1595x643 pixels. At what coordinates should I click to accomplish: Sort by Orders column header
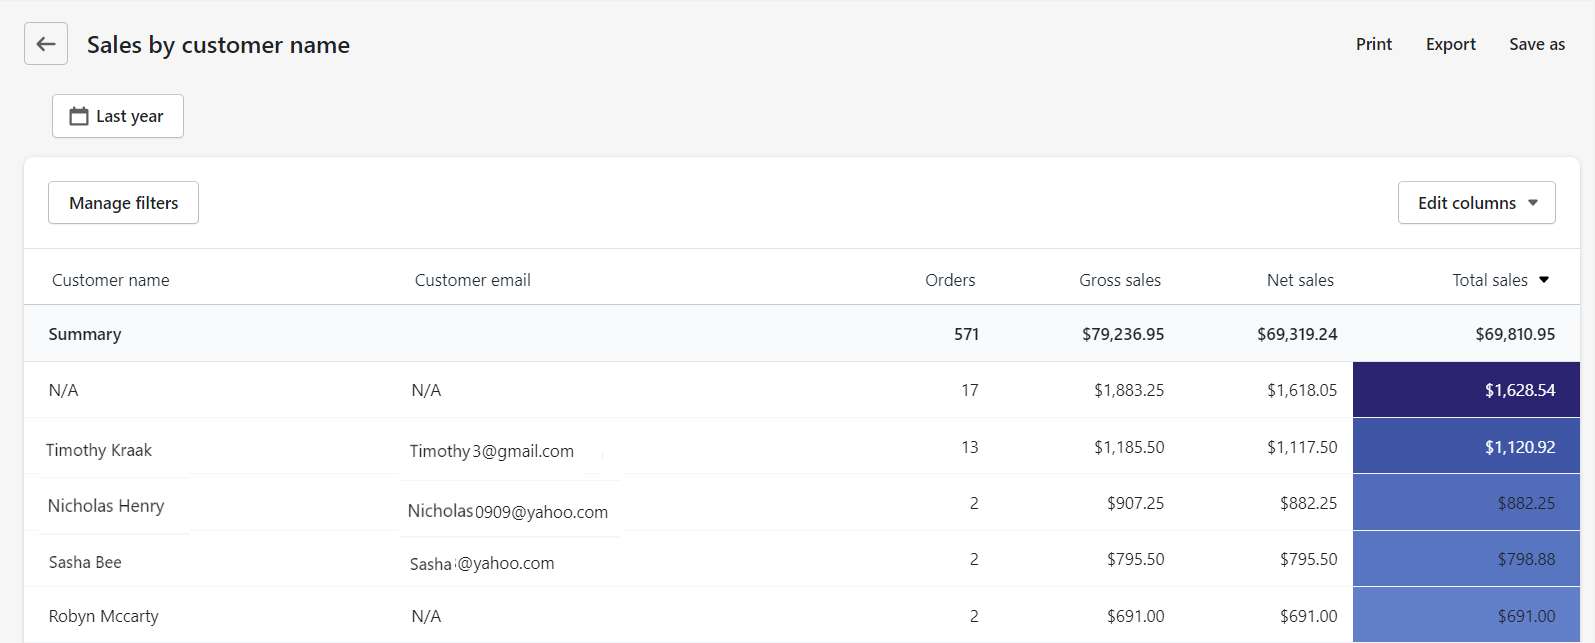950,280
